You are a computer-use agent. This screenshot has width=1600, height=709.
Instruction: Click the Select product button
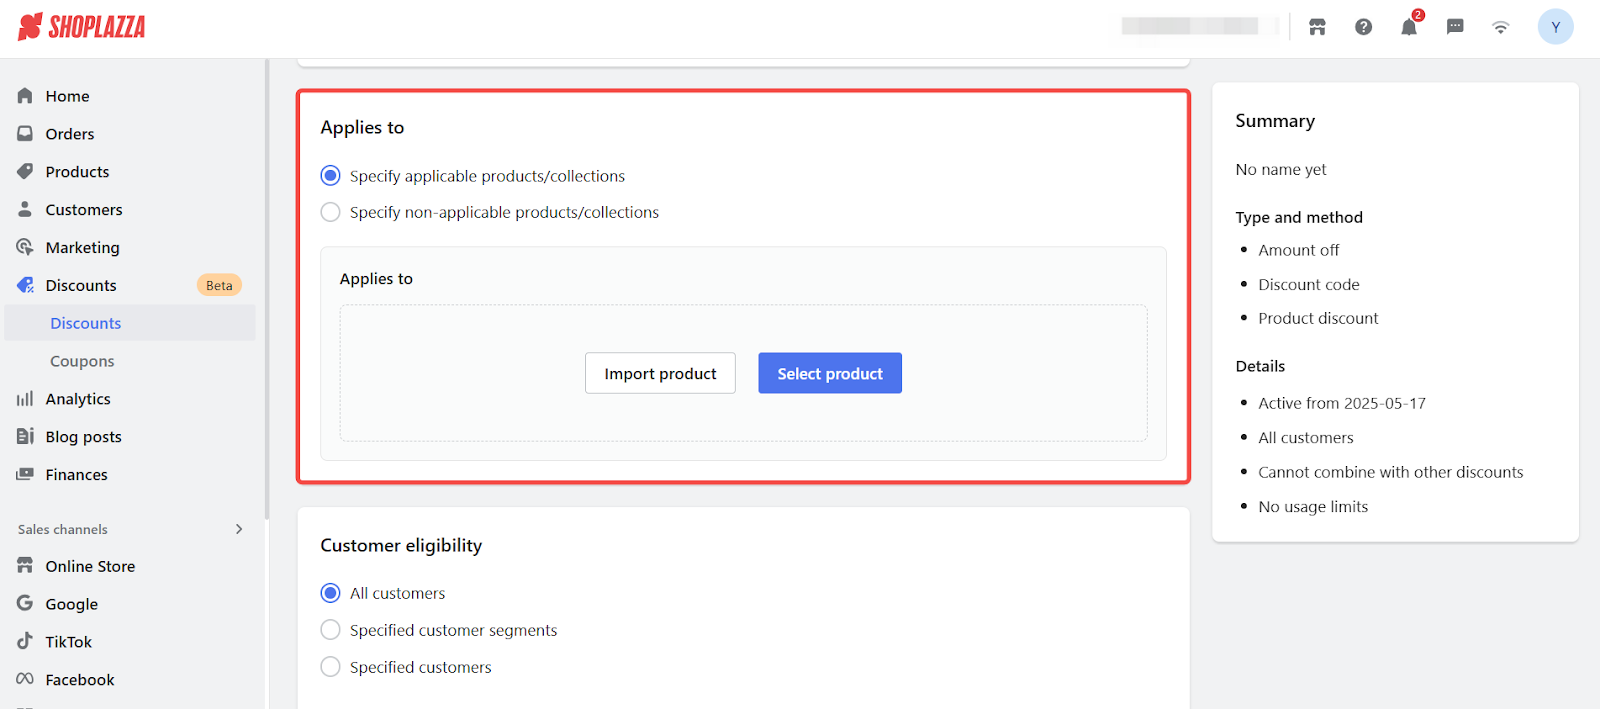pos(829,373)
